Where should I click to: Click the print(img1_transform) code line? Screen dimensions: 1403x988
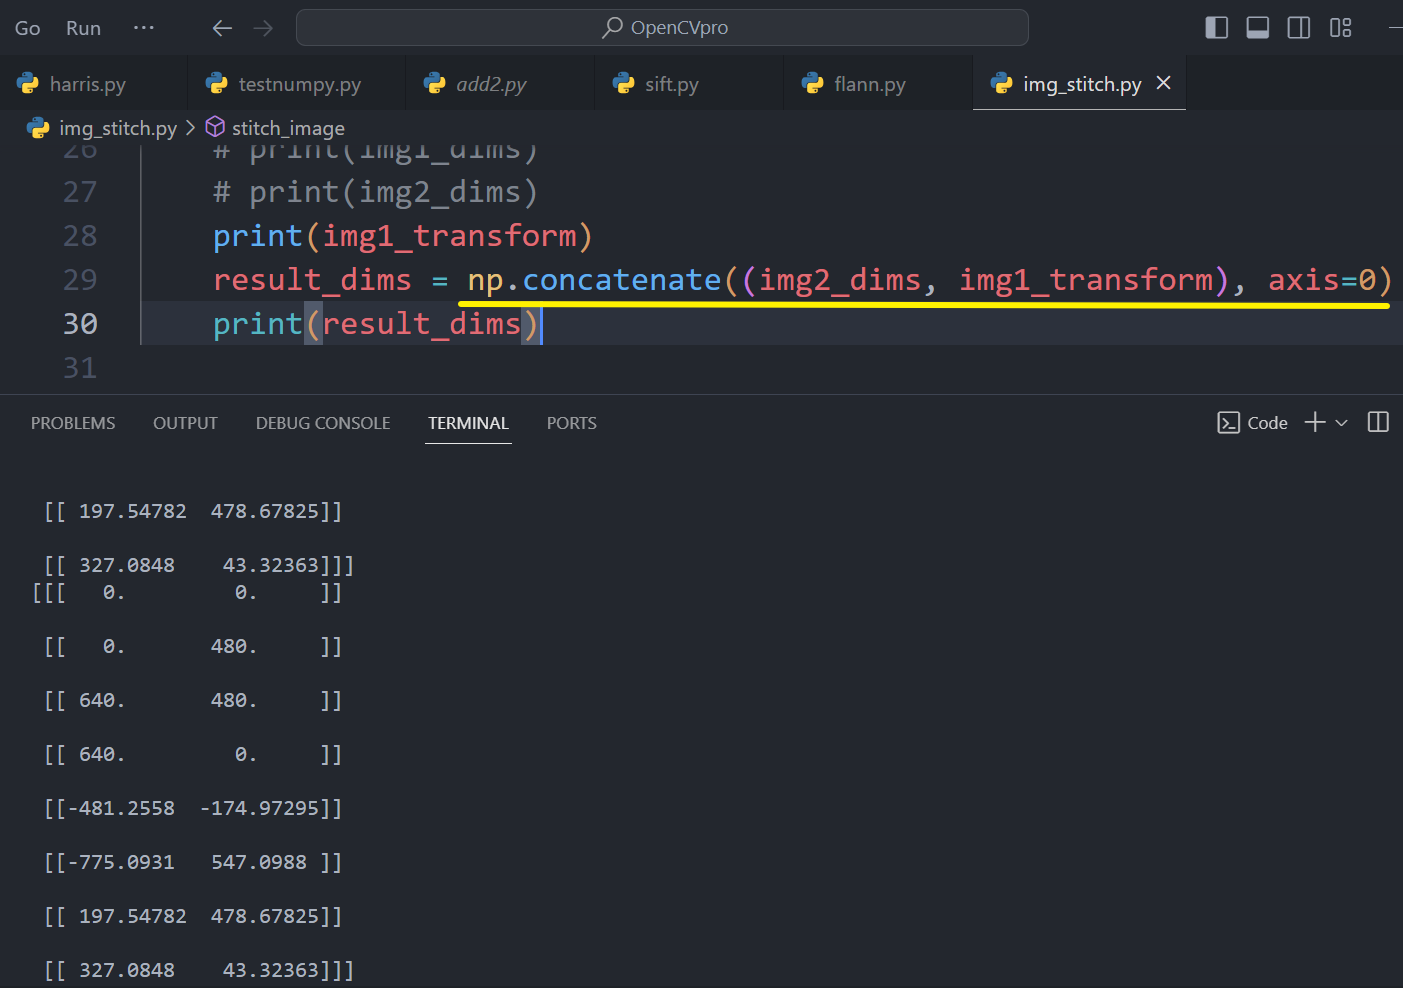(403, 236)
